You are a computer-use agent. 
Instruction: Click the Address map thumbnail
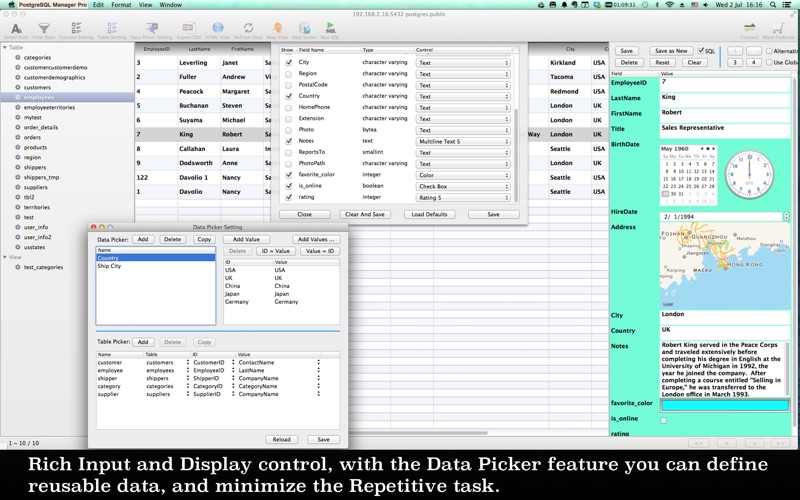point(724,267)
